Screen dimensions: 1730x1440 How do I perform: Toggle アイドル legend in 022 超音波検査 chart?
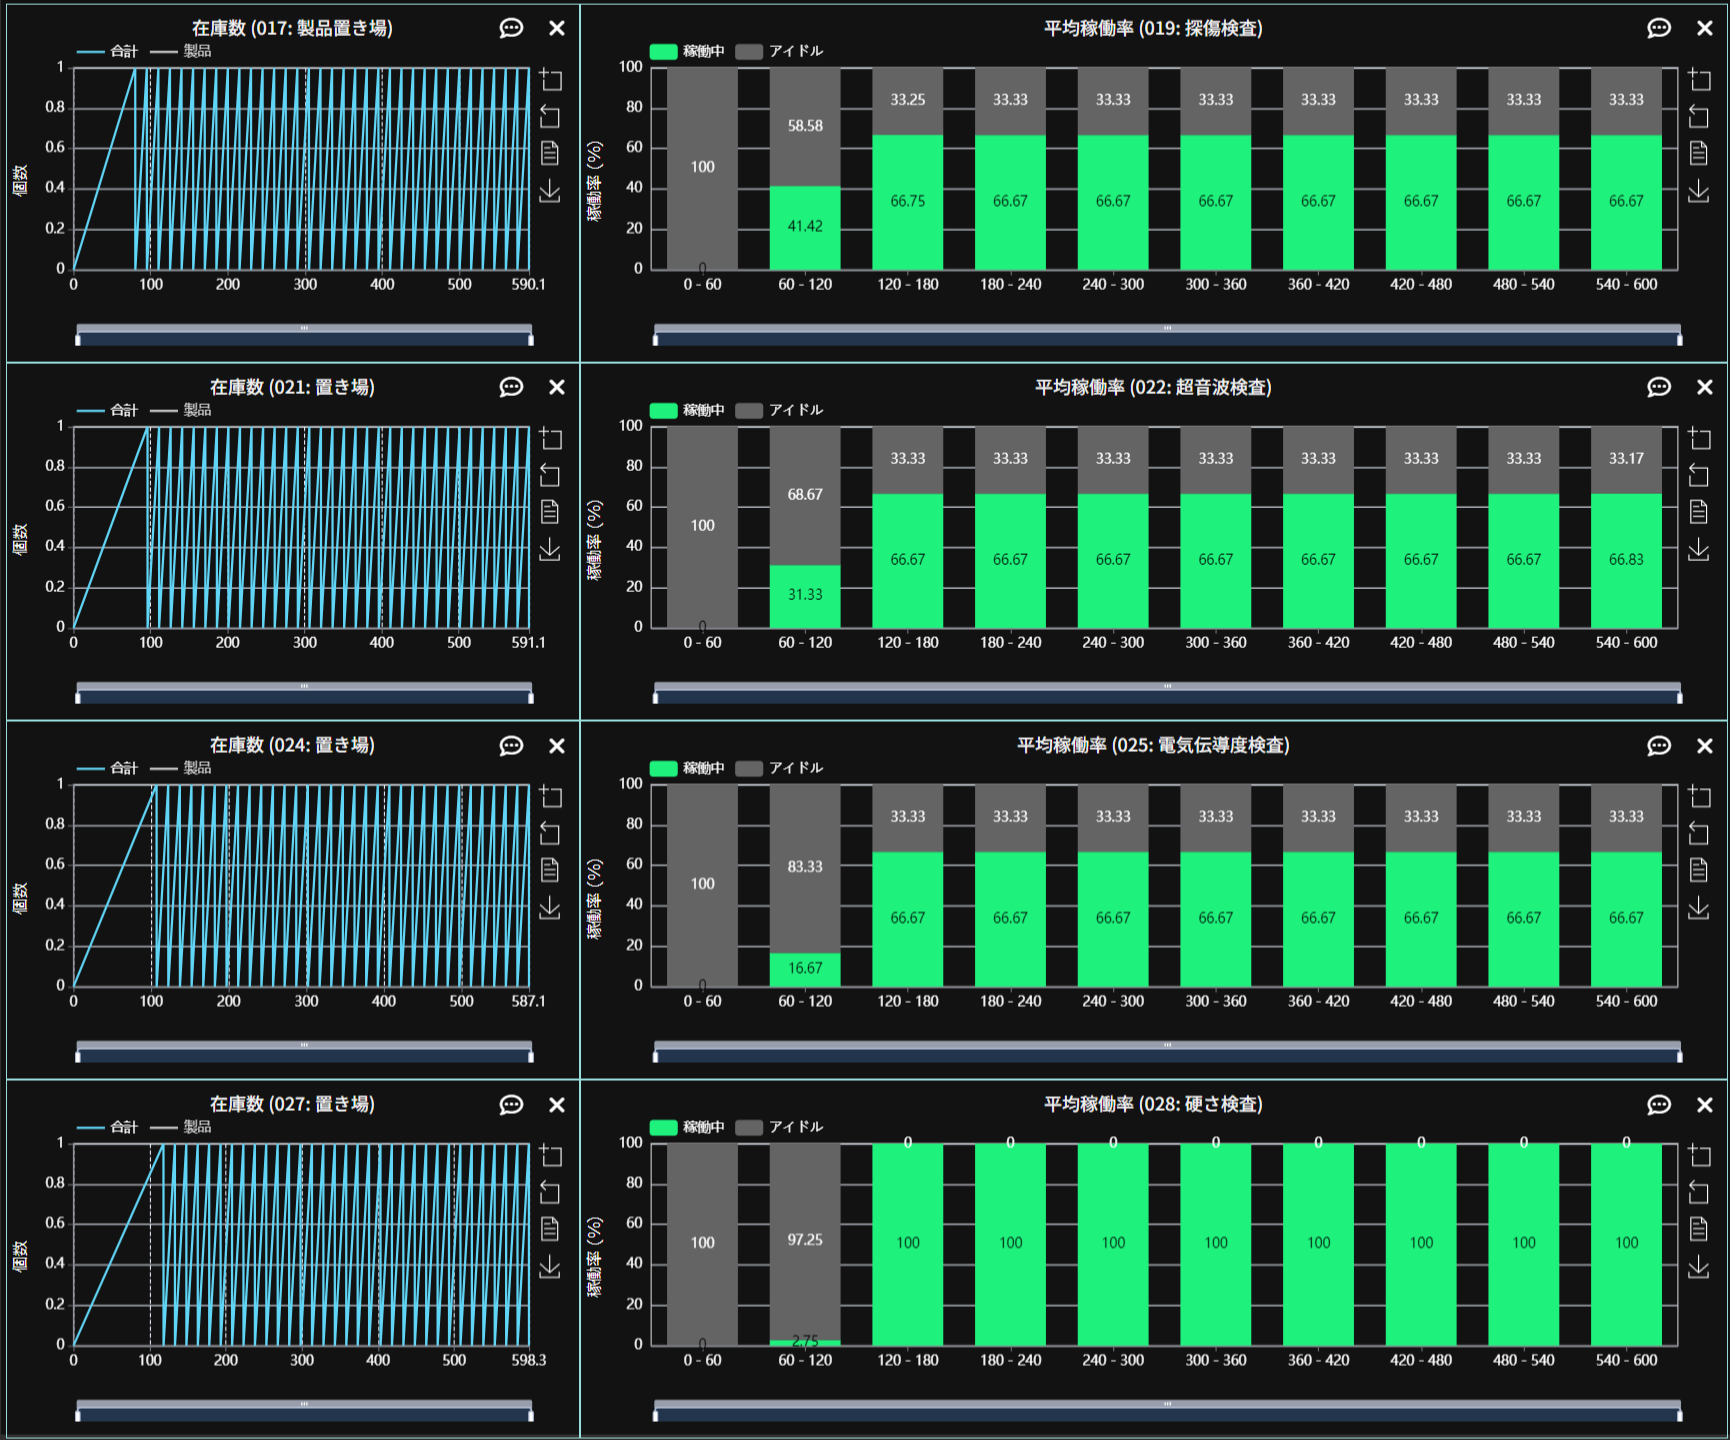[x=780, y=410]
